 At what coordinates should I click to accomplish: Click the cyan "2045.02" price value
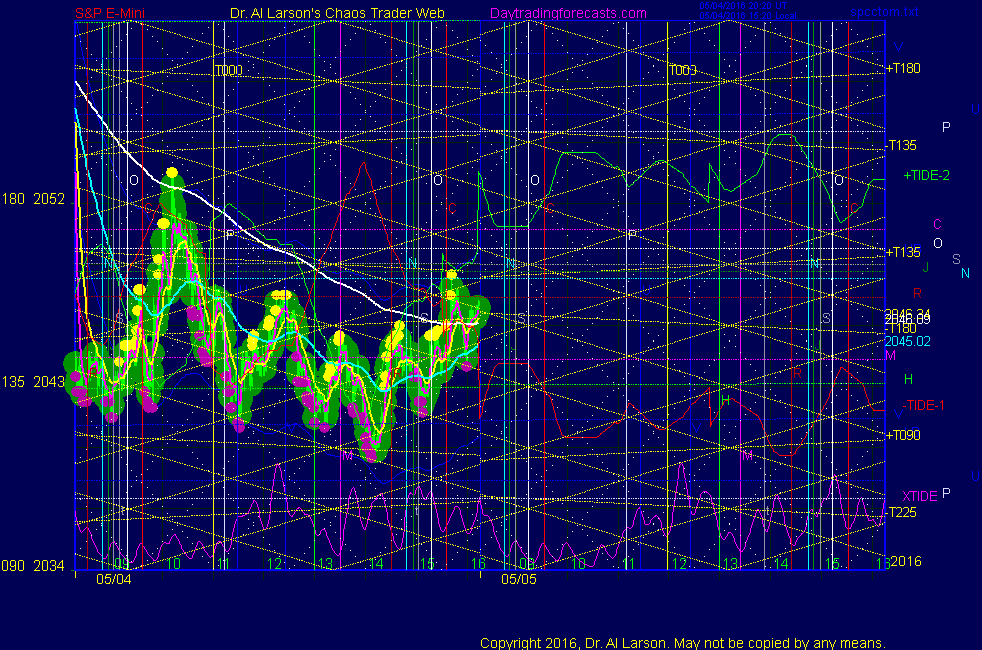point(907,341)
